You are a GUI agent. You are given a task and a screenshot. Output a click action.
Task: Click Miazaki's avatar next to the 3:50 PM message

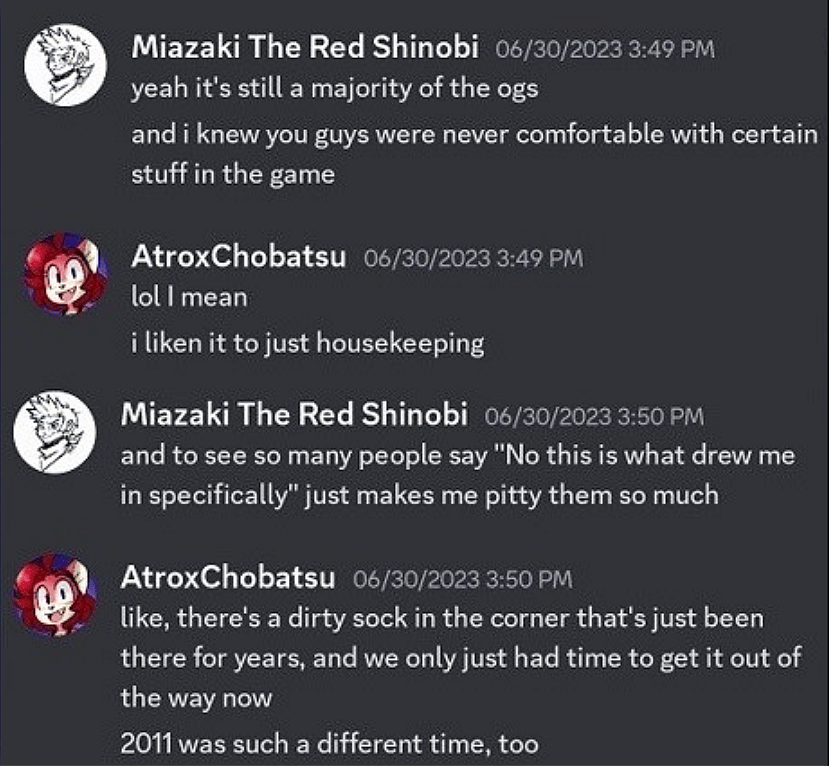pyautogui.click(x=55, y=430)
